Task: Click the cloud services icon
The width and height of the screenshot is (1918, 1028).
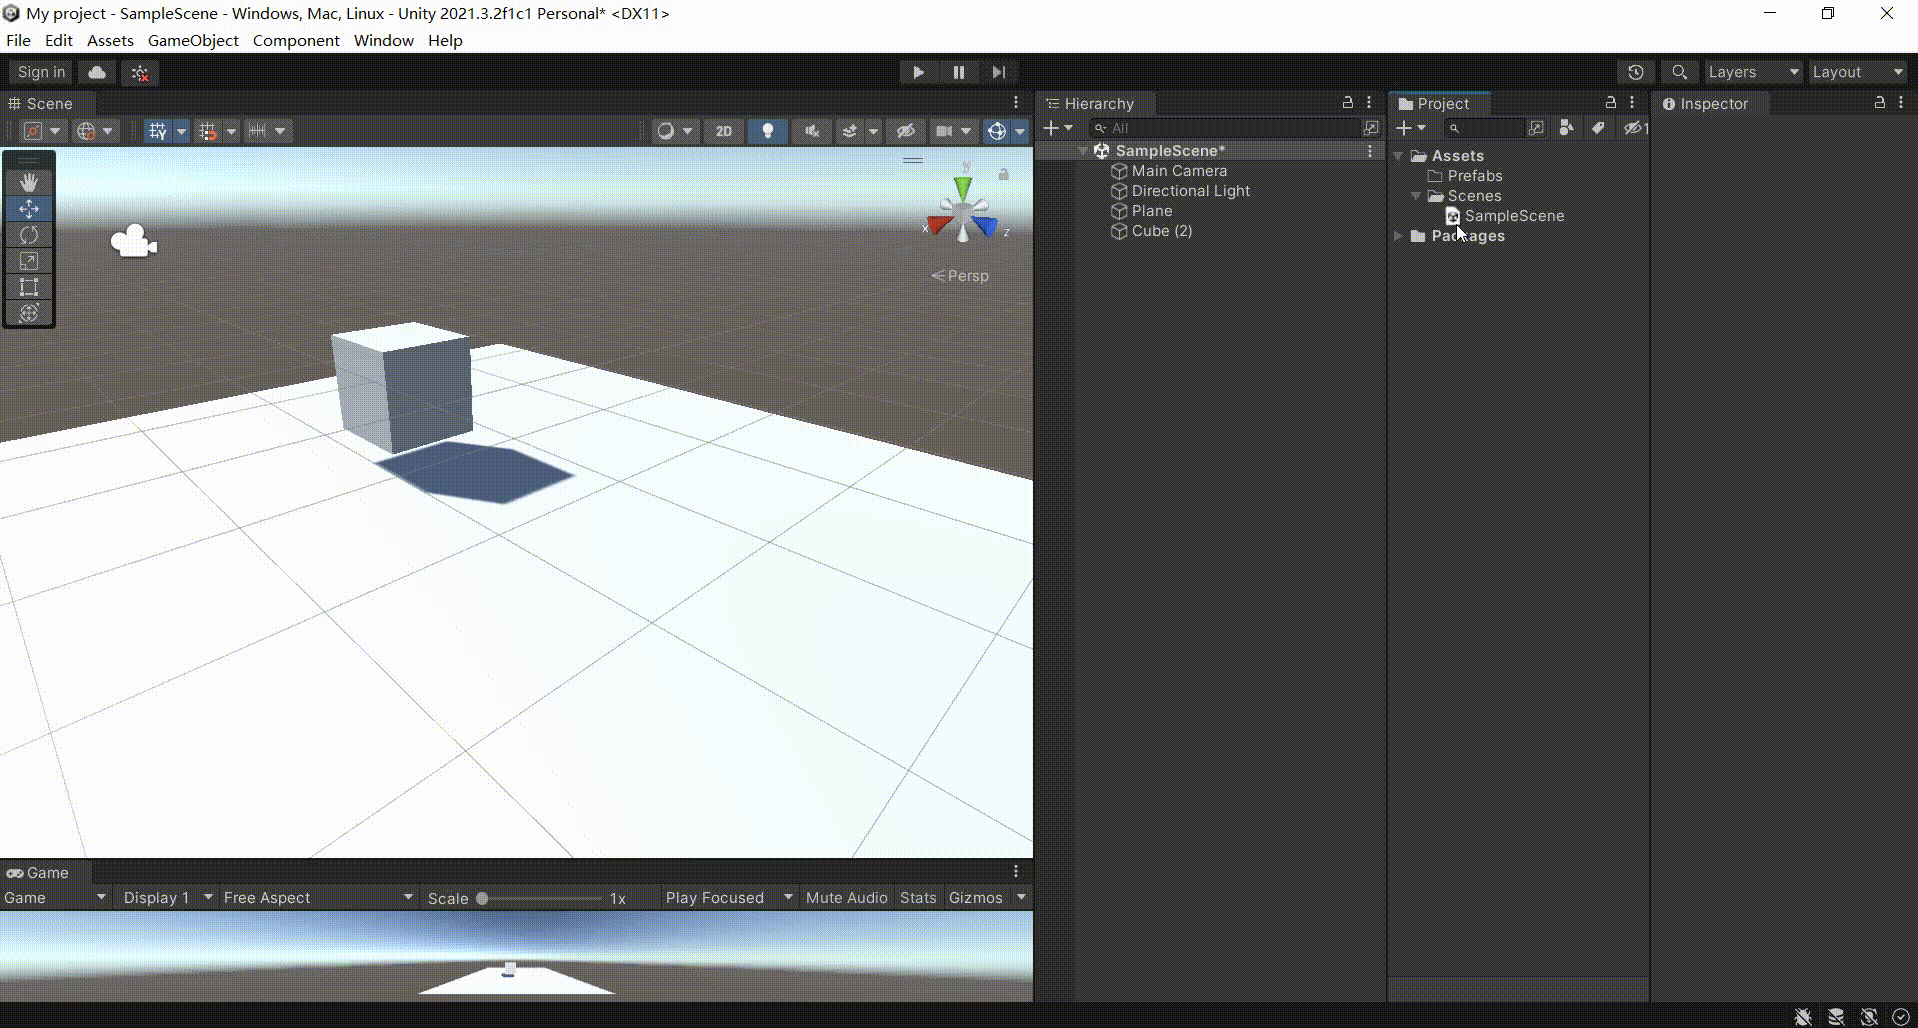Action: 97,72
